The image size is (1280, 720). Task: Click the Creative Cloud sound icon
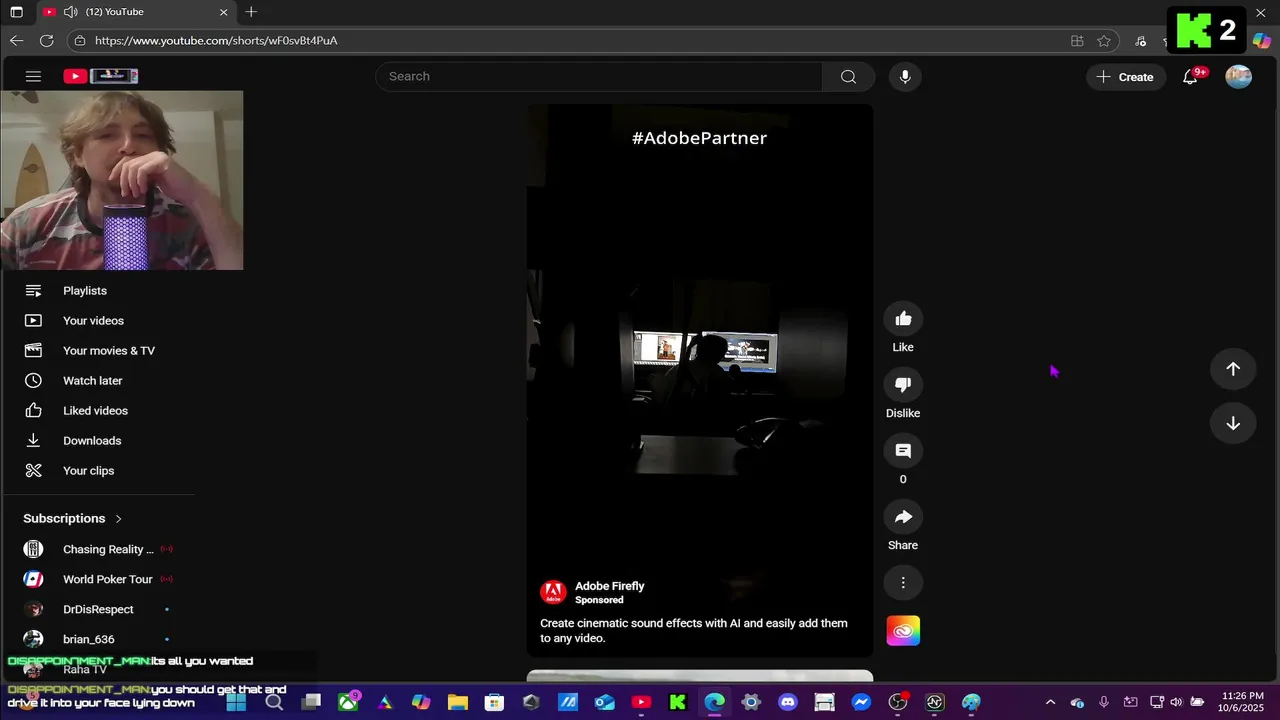[x=903, y=631]
